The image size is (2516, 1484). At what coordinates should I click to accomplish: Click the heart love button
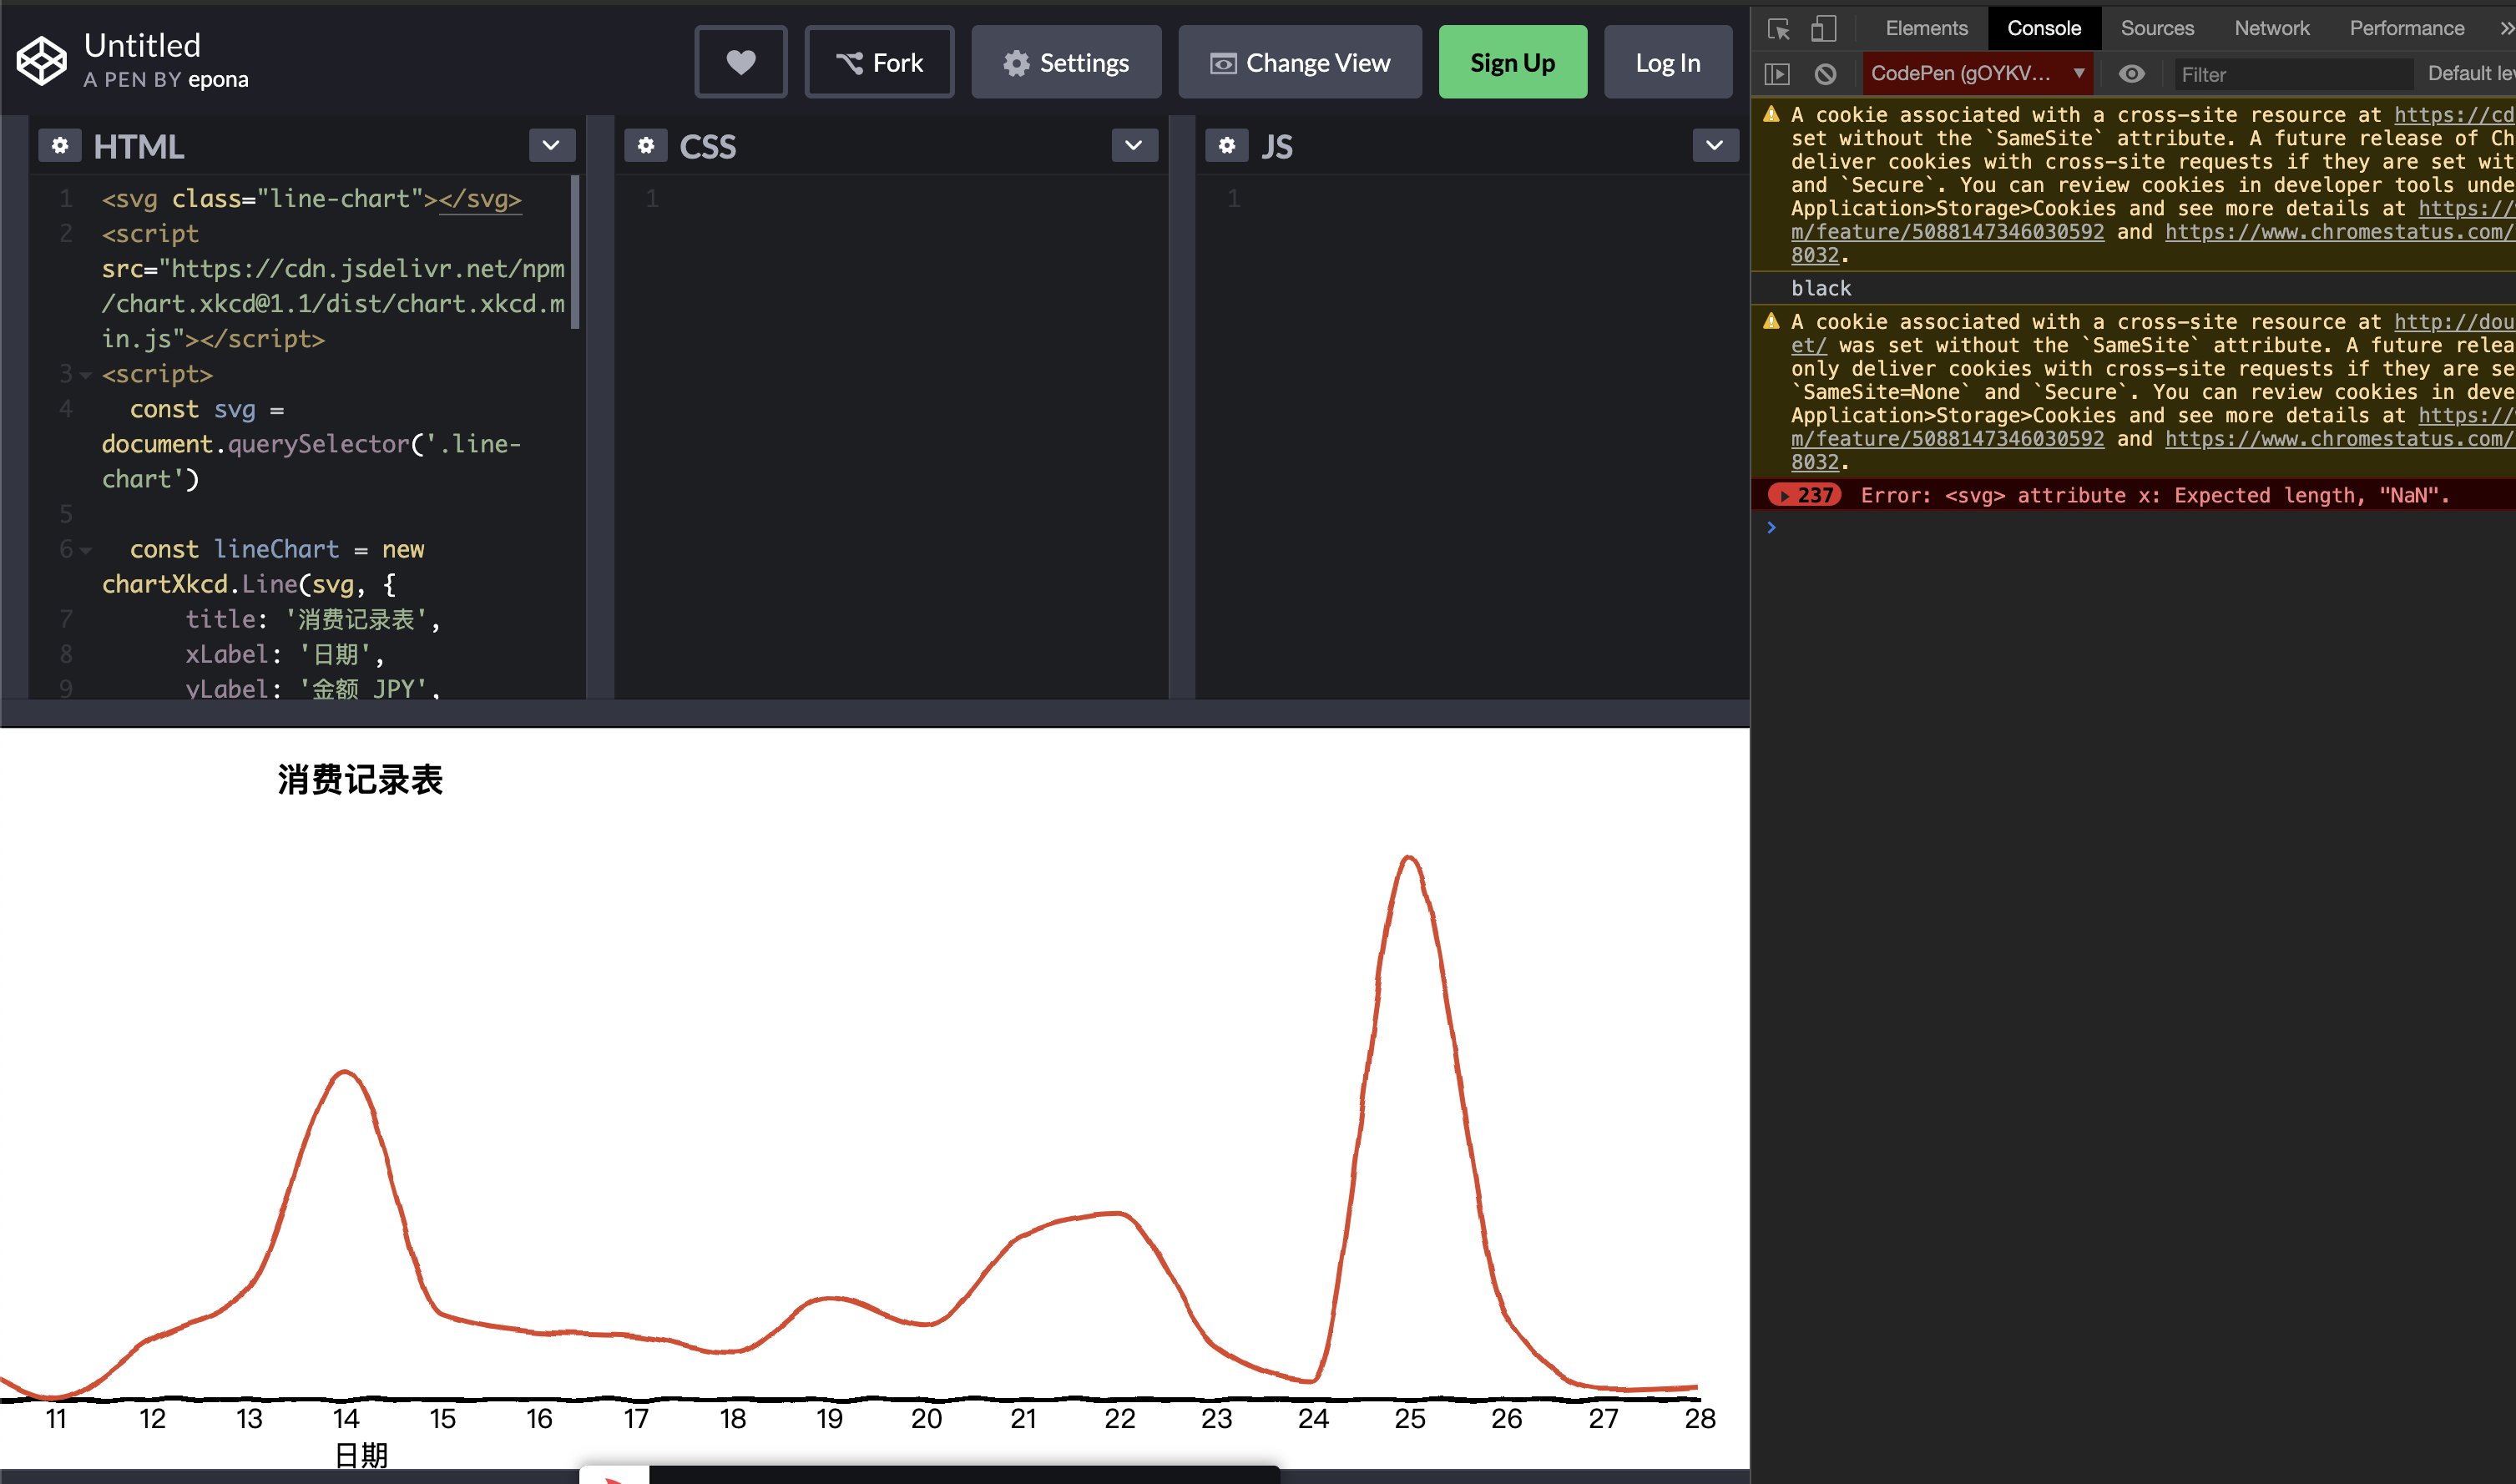click(x=741, y=62)
